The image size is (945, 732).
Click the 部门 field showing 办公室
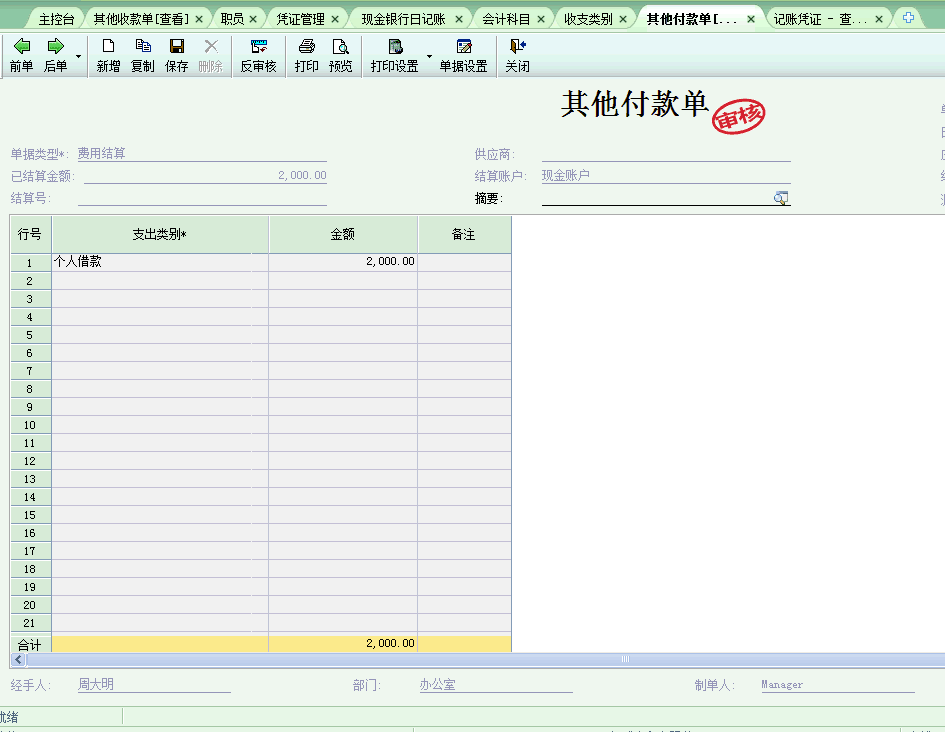coord(495,684)
